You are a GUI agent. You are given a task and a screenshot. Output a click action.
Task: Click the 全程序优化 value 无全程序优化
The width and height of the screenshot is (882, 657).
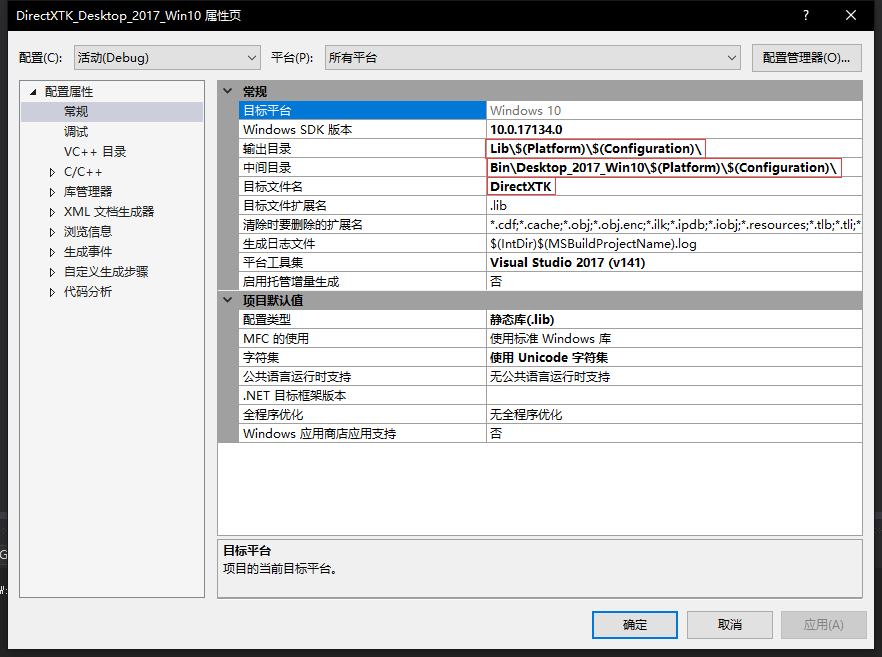click(674, 415)
